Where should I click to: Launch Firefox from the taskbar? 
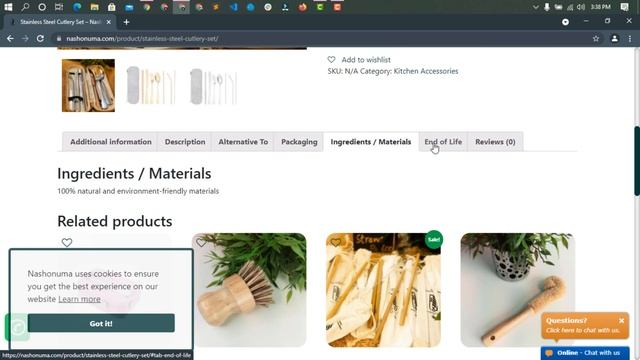tap(302, 7)
